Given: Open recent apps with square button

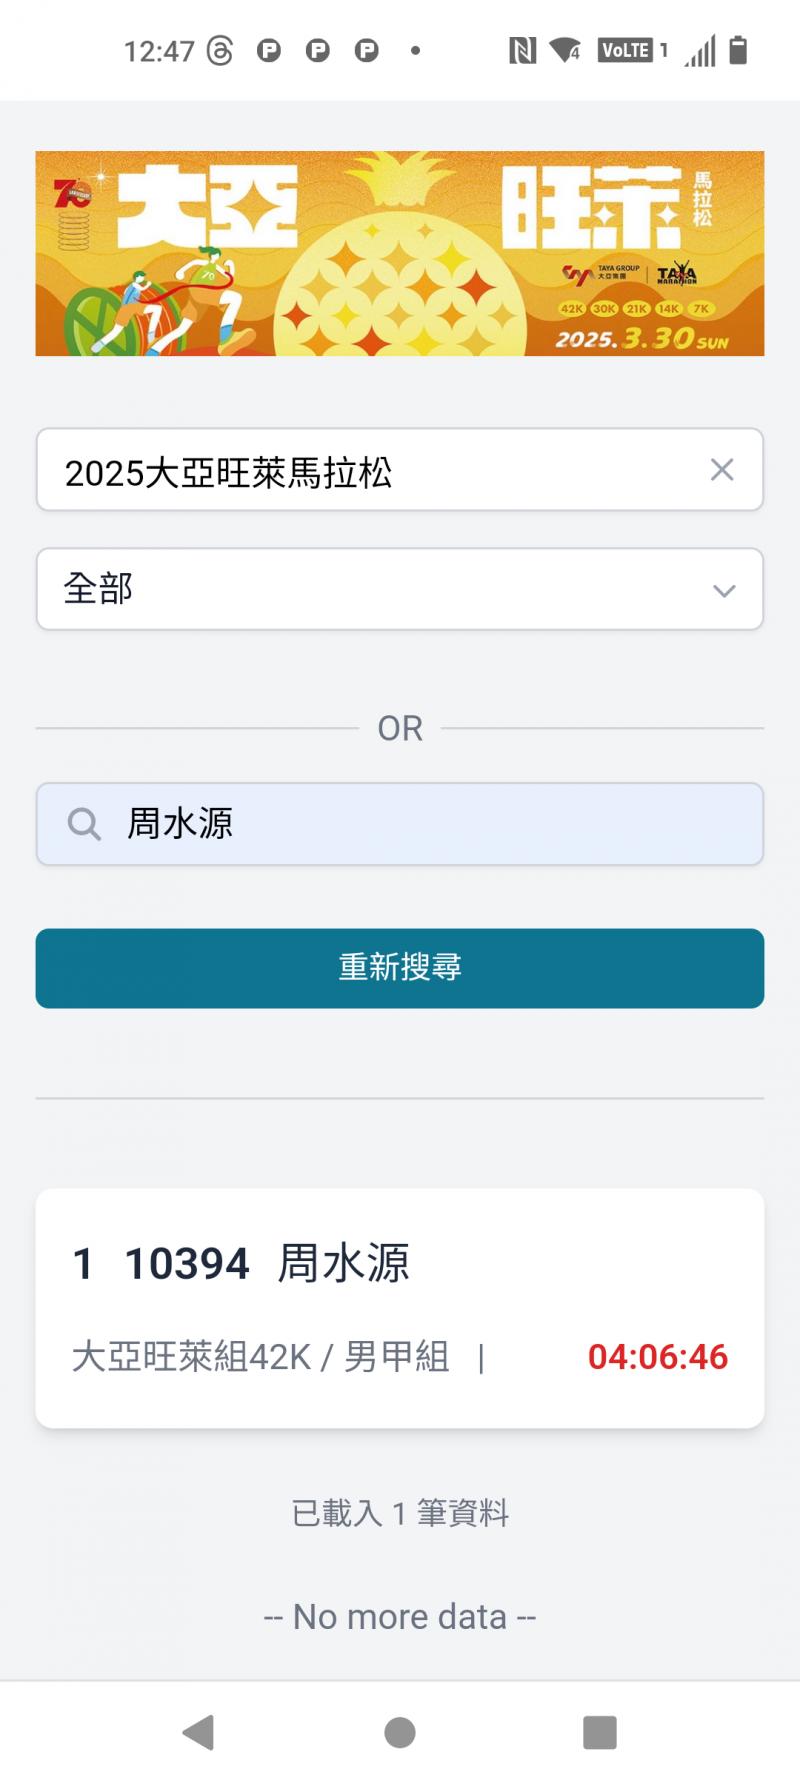Looking at the screenshot, I should 599,1732.
